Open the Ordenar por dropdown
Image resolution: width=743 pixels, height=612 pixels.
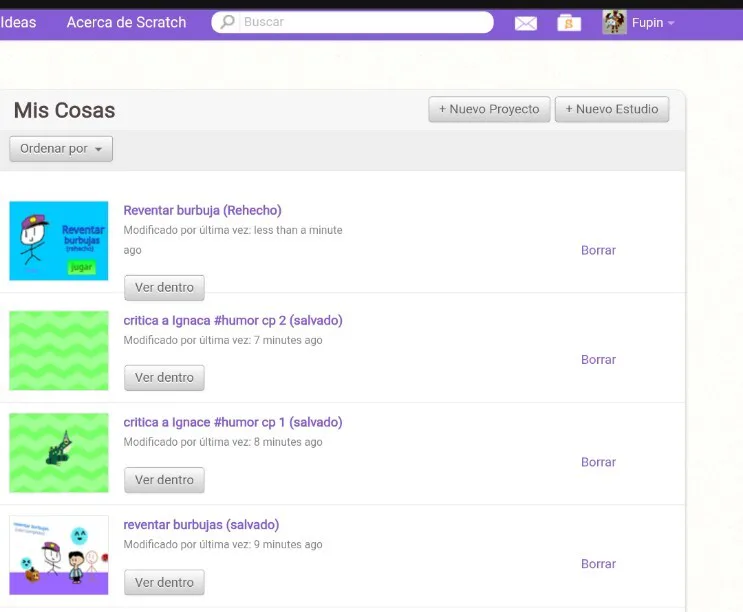(x=61, y=149)
